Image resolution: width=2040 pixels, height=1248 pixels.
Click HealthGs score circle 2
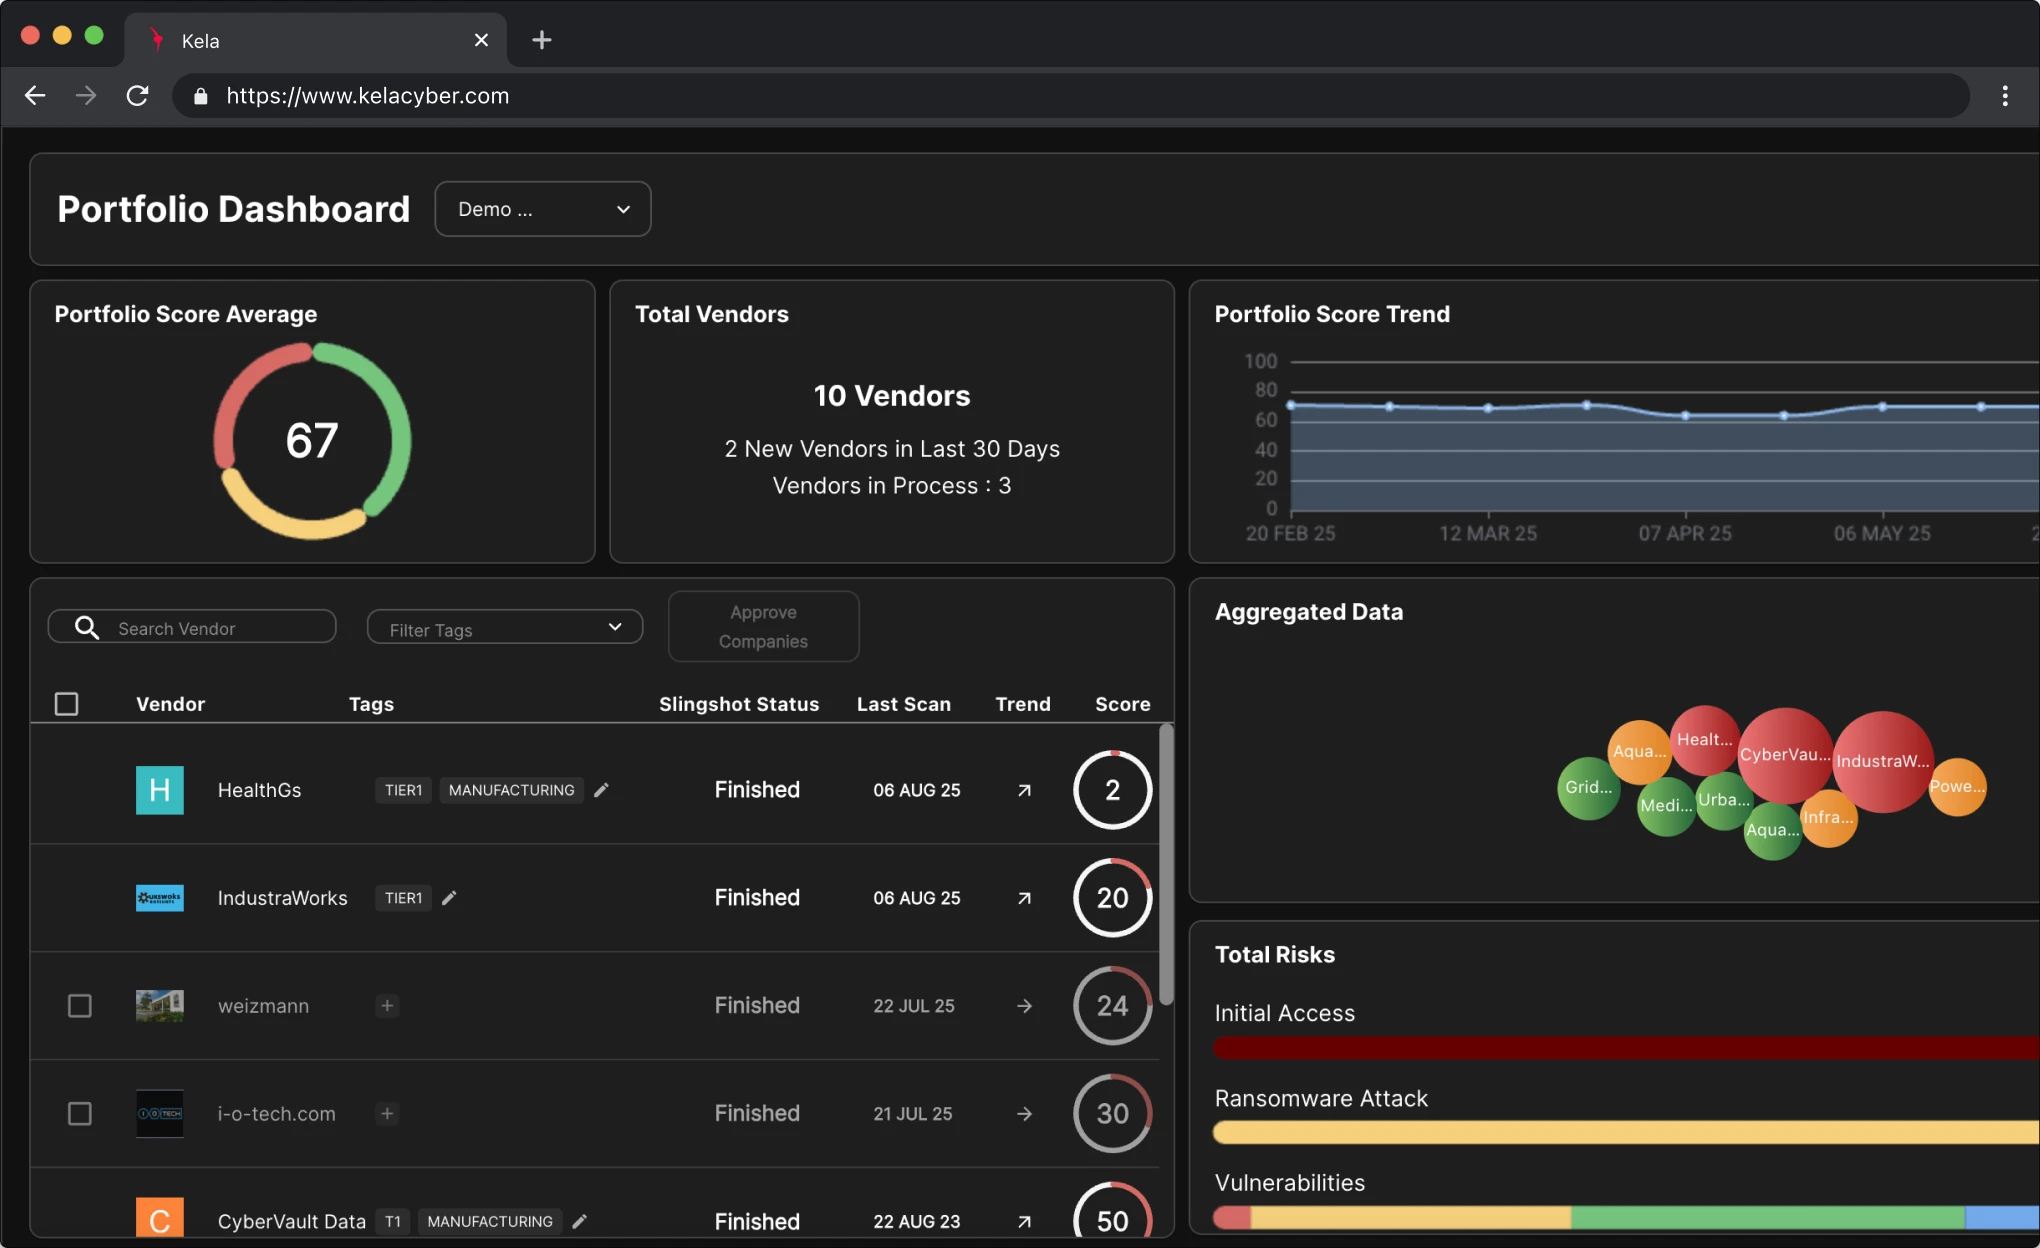click(x=1113, y=790)
